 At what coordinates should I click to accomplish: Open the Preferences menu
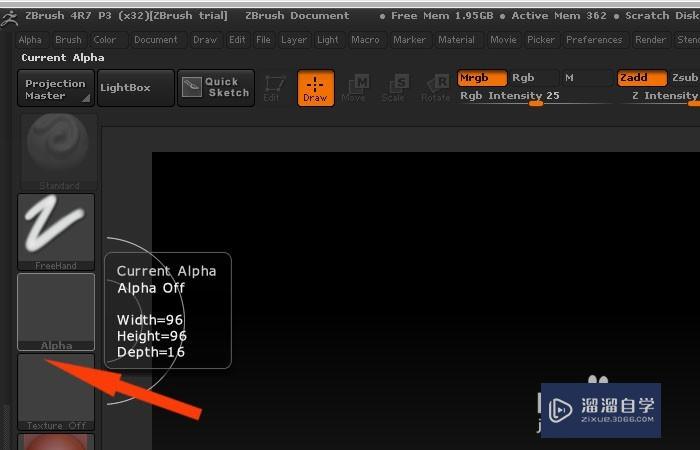[594, 40]
